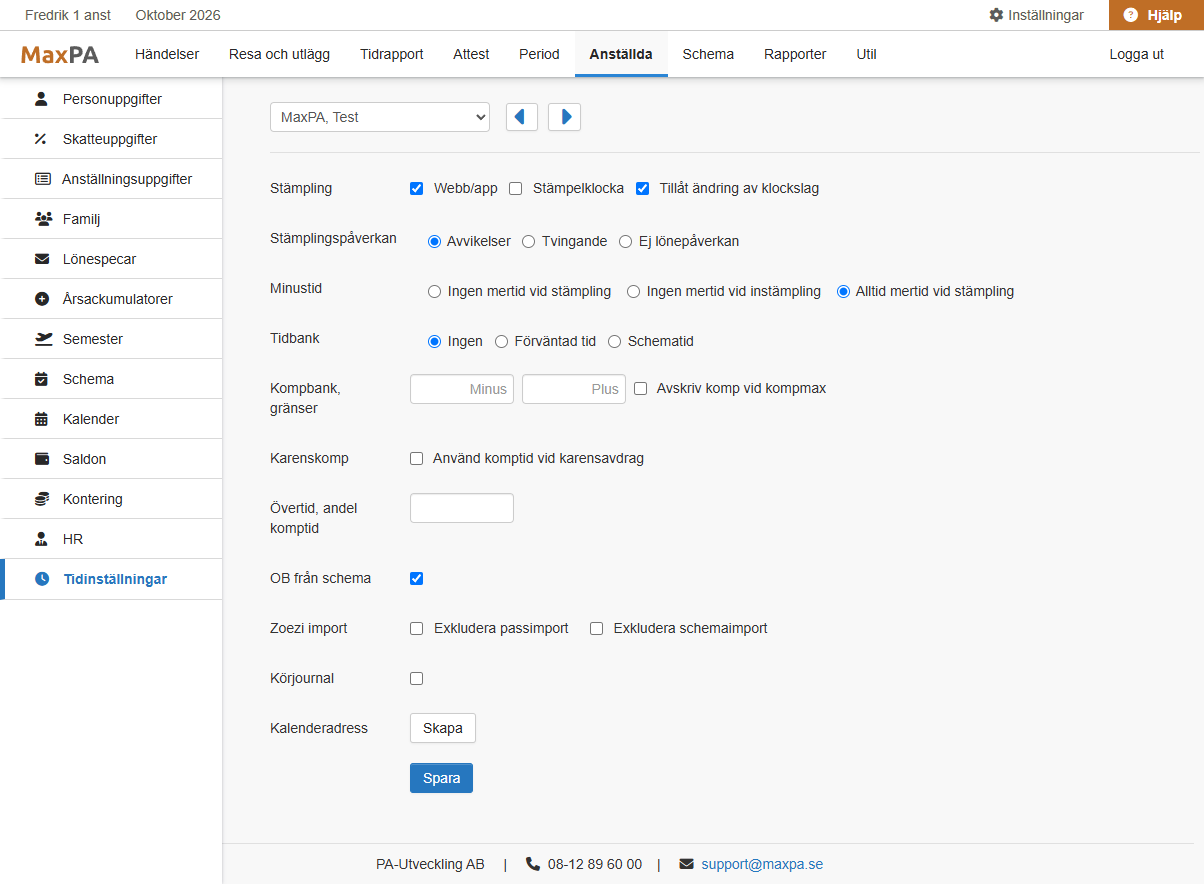The width and height of the screenshot is (1204, 884).
Task: Click the Schema calendar-check icon in sidebar
Action: click(41, 379)
